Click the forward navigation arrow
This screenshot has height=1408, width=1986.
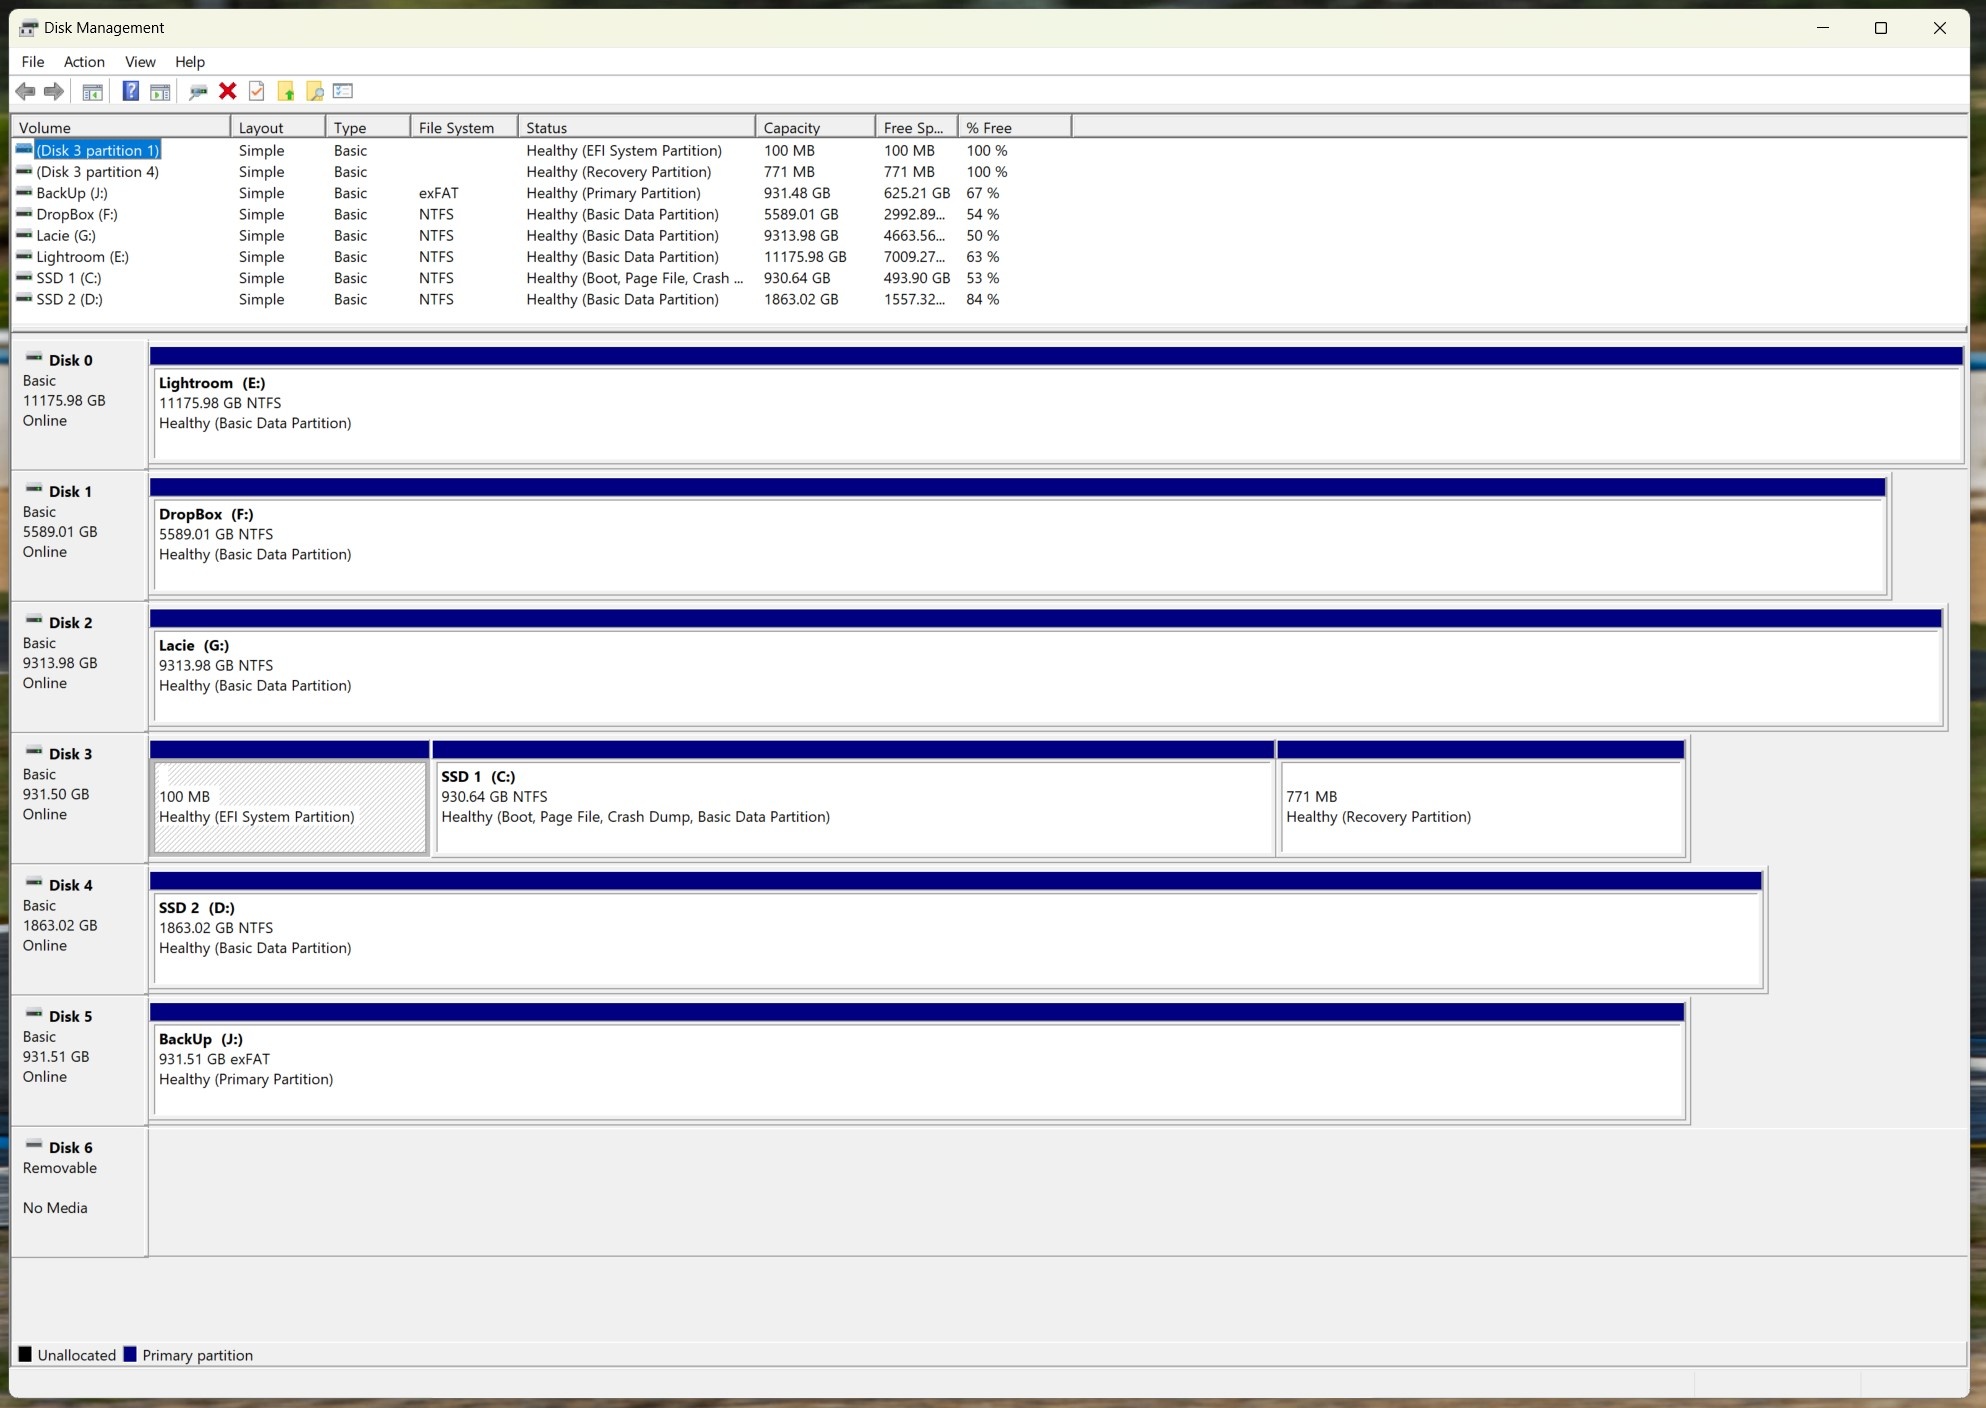(53, 91)
